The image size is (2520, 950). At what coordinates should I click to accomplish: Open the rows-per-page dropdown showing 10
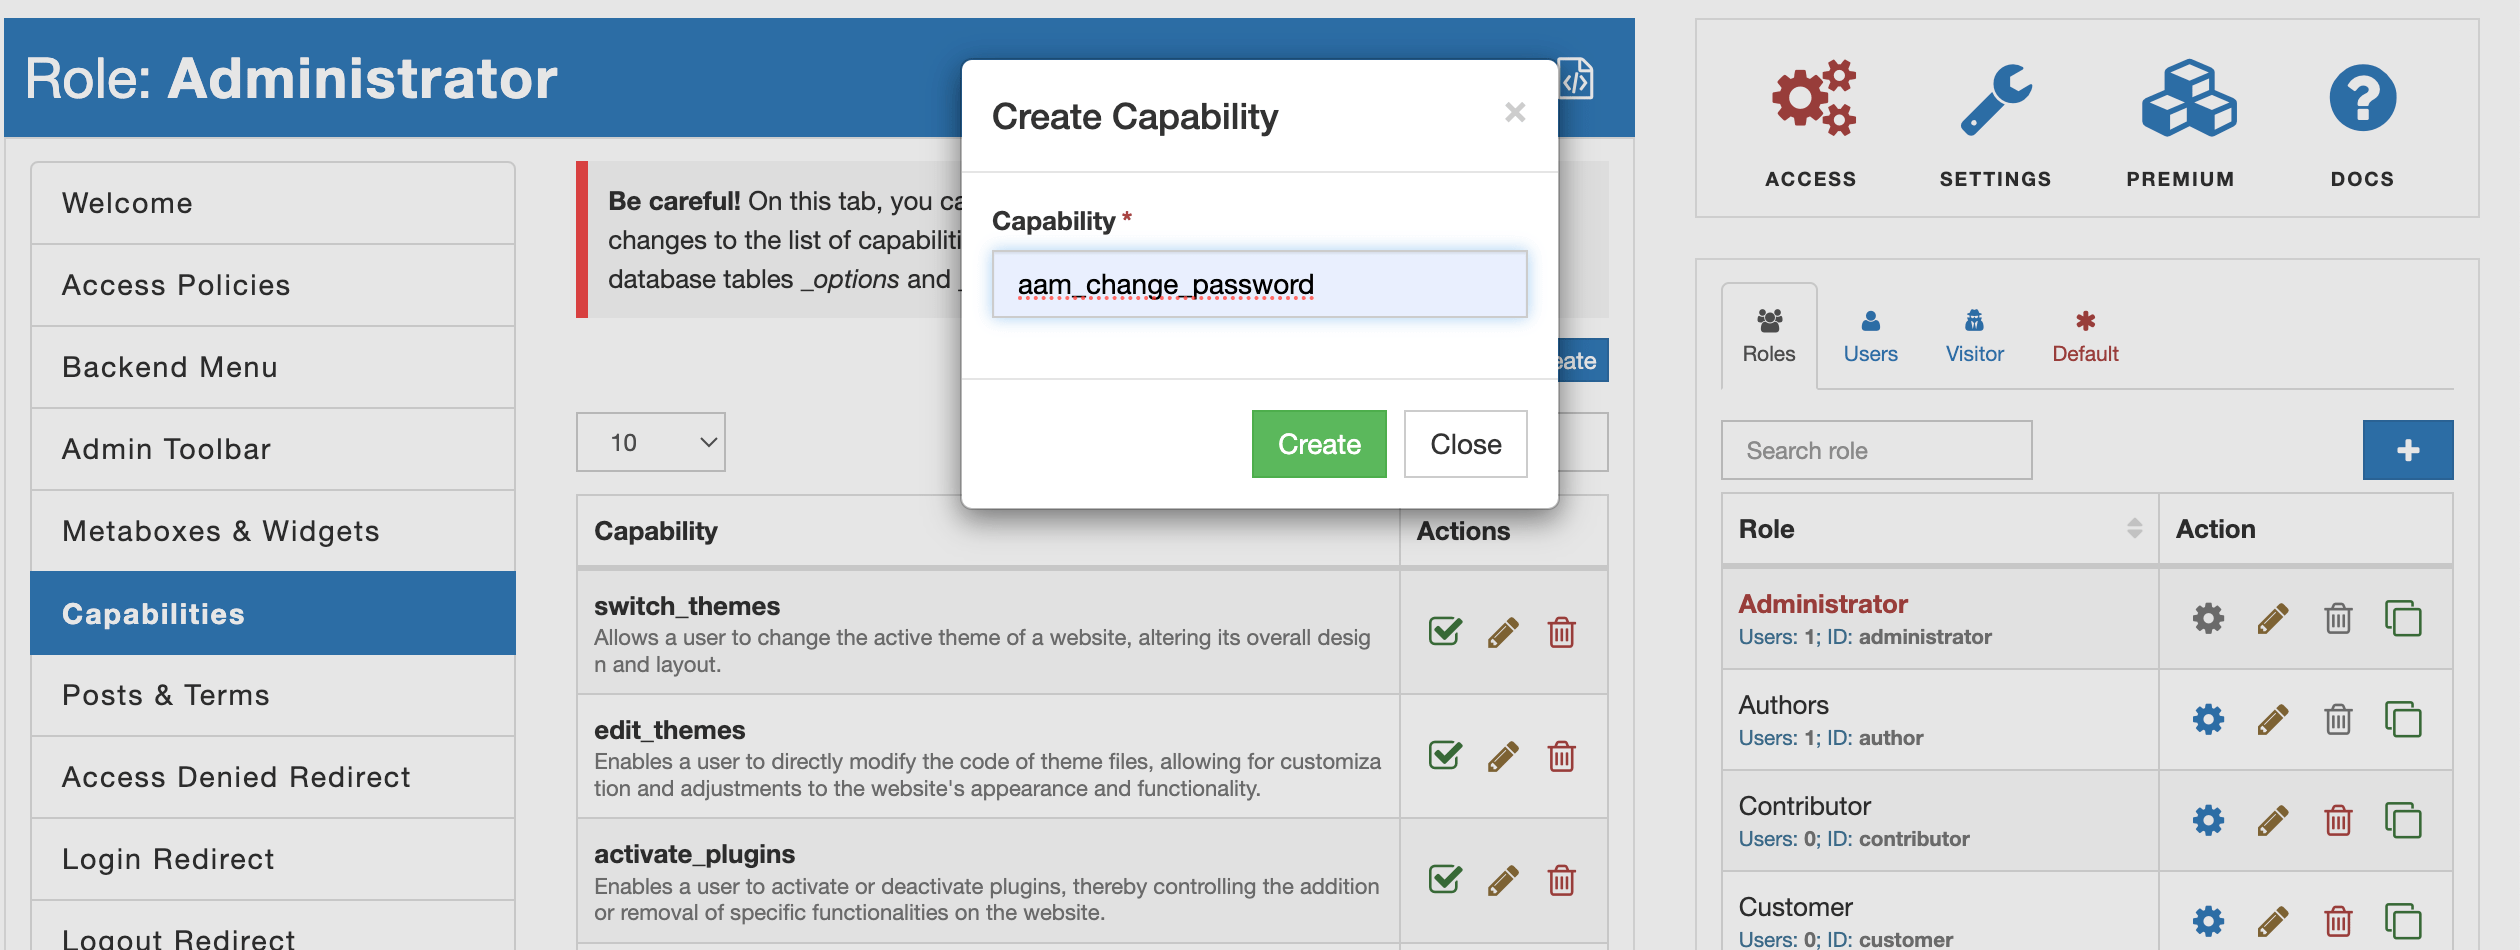point(651,442)
